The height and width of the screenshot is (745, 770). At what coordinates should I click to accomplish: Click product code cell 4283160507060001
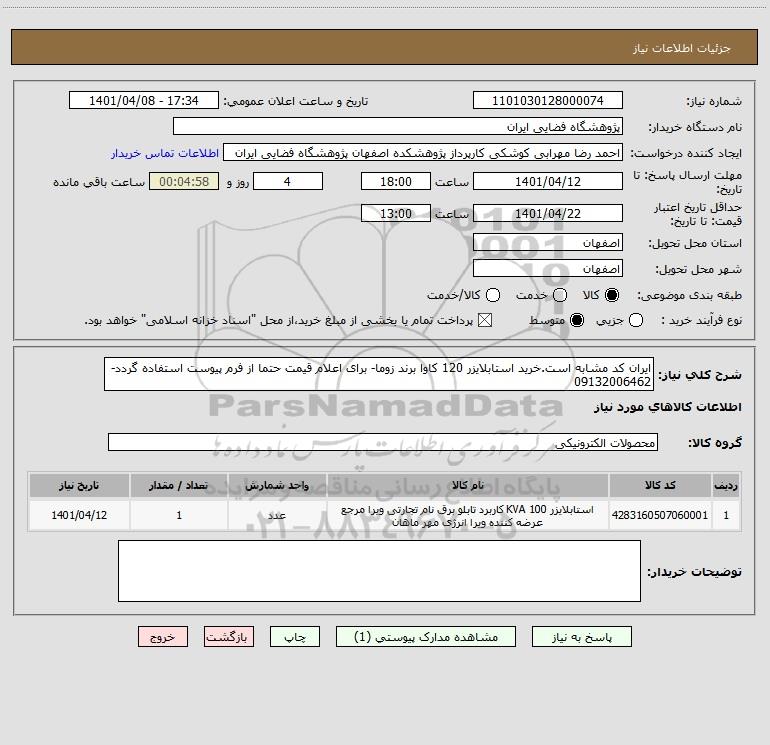[x=660, y=515]
